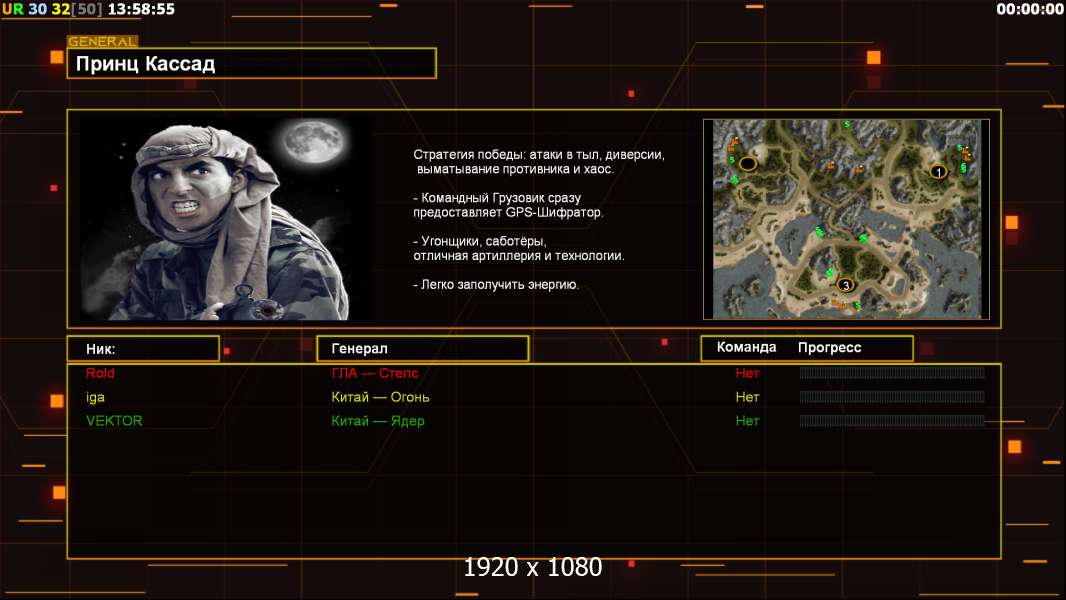
Task: Click start position marker 1 on minimap
Action: 939,172
